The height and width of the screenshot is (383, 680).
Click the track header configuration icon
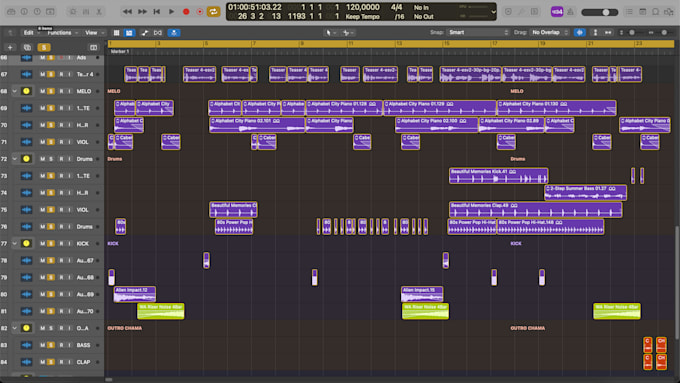click(93, 47)
